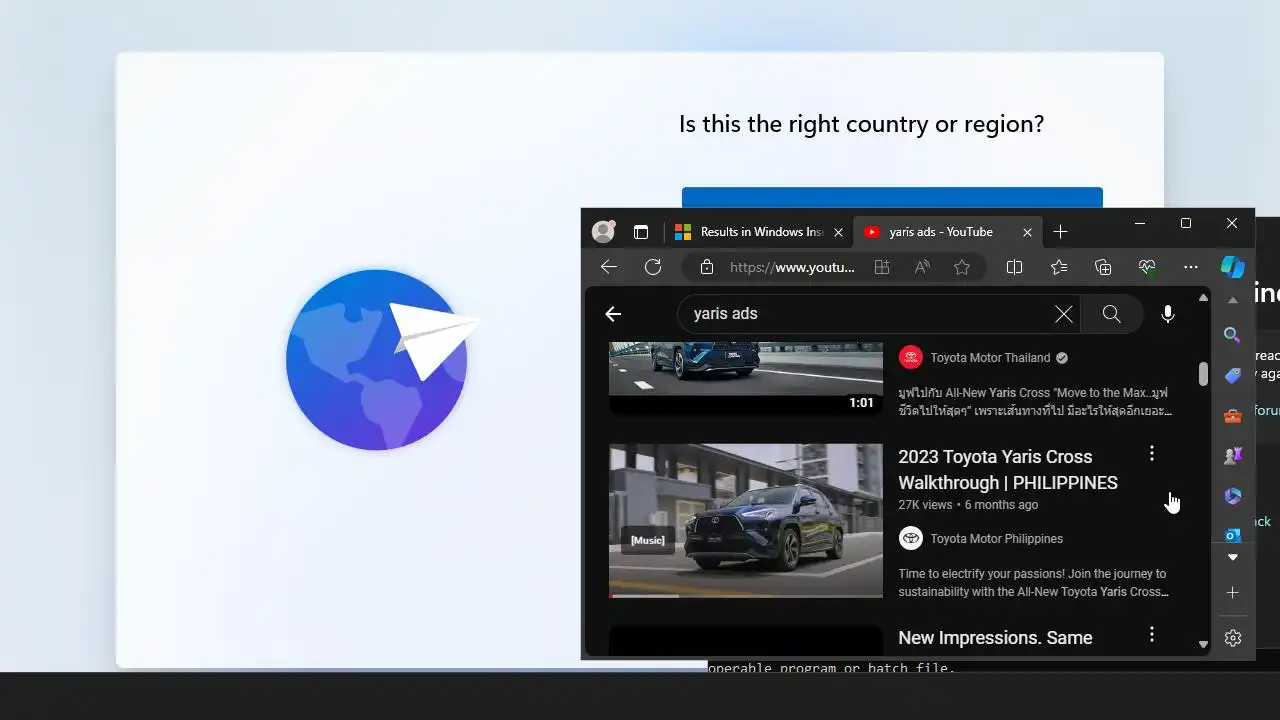This screenshot has width=1280, height=720.
Task: Click the YouTube page scrollbar thumb
Action: click(1203, 374)
